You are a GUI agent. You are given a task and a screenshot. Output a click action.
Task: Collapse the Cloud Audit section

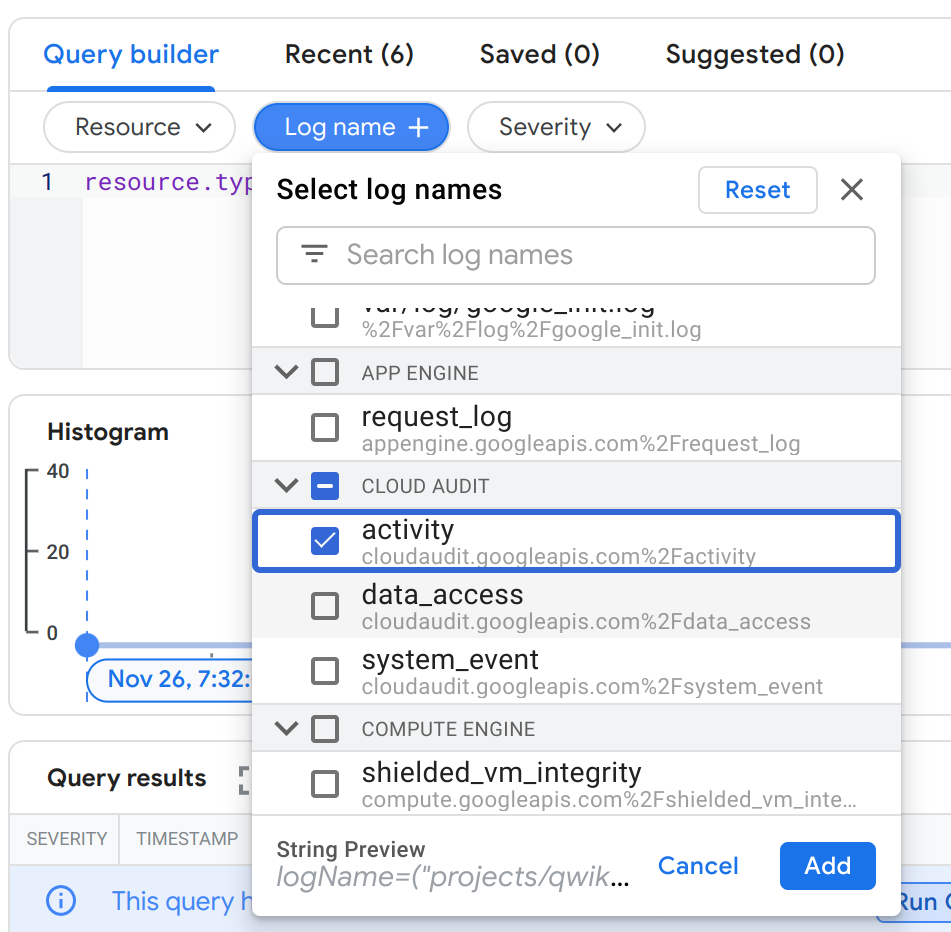pos(287,486)
